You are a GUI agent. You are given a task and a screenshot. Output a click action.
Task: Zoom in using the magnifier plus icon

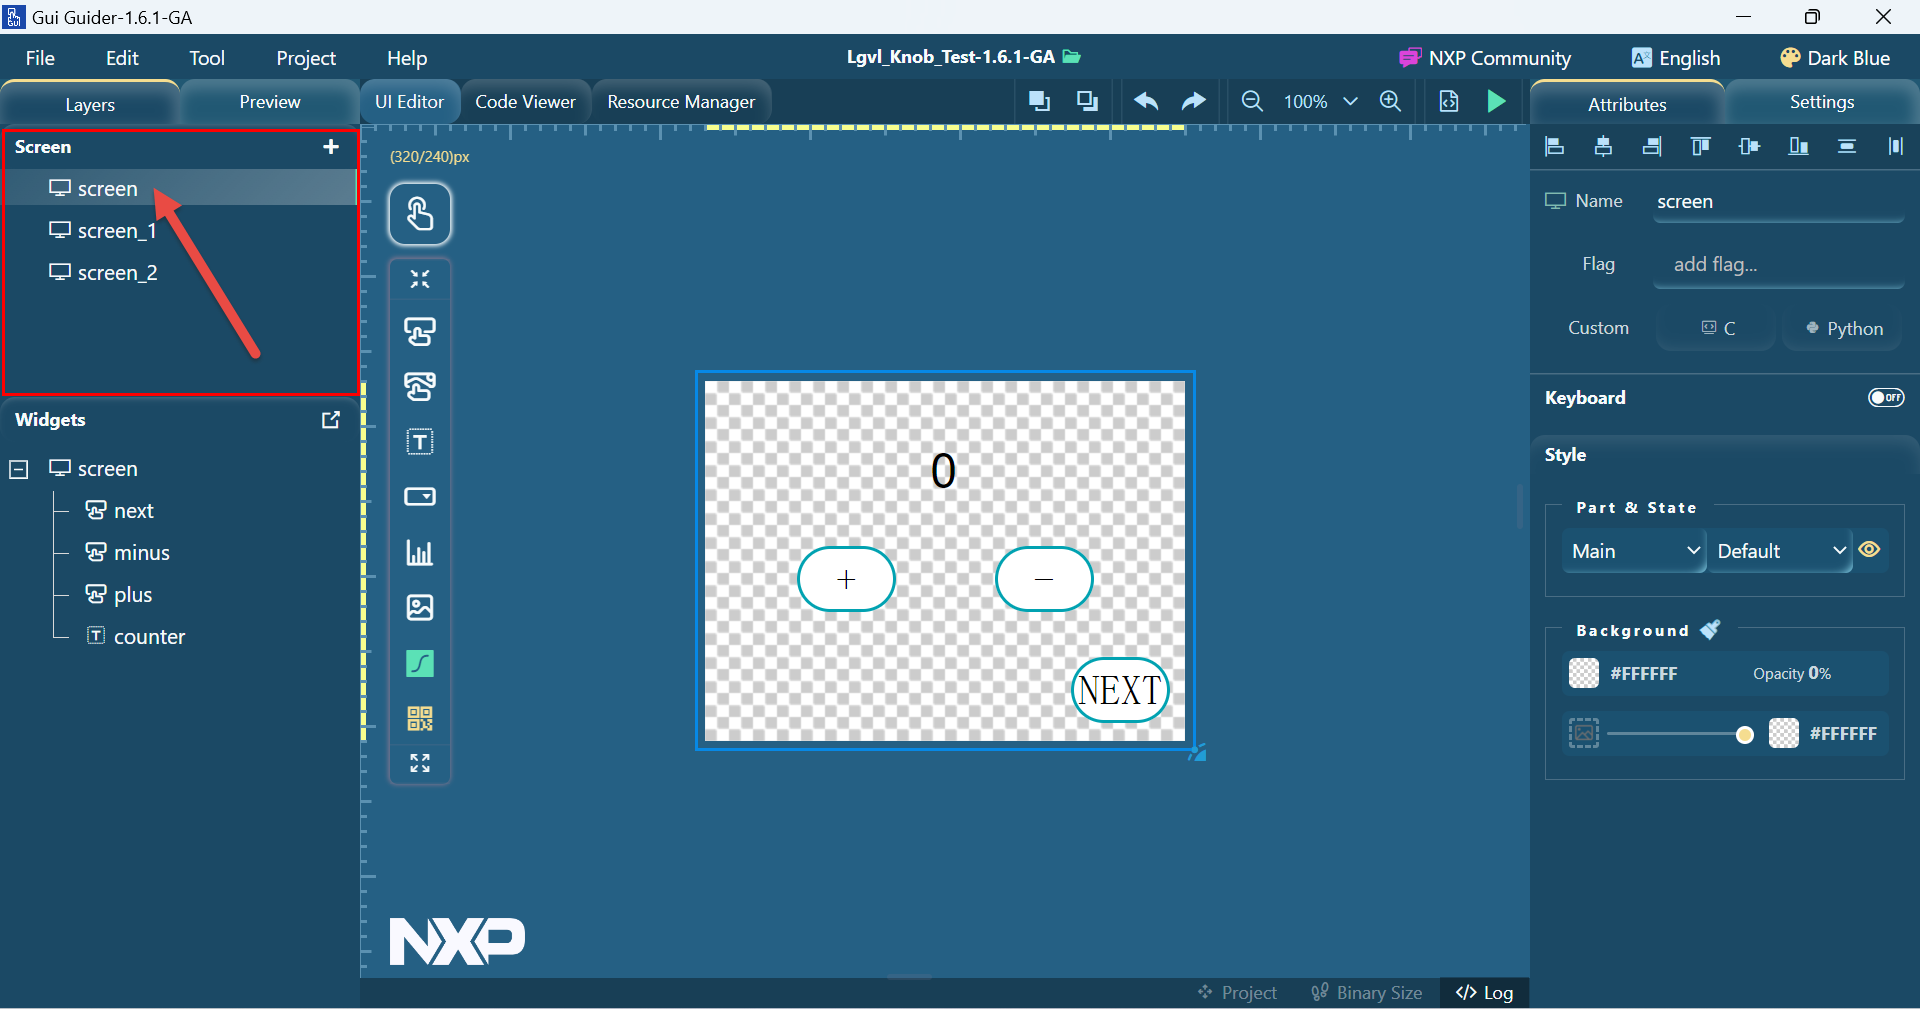click(x=1391, y=101)
